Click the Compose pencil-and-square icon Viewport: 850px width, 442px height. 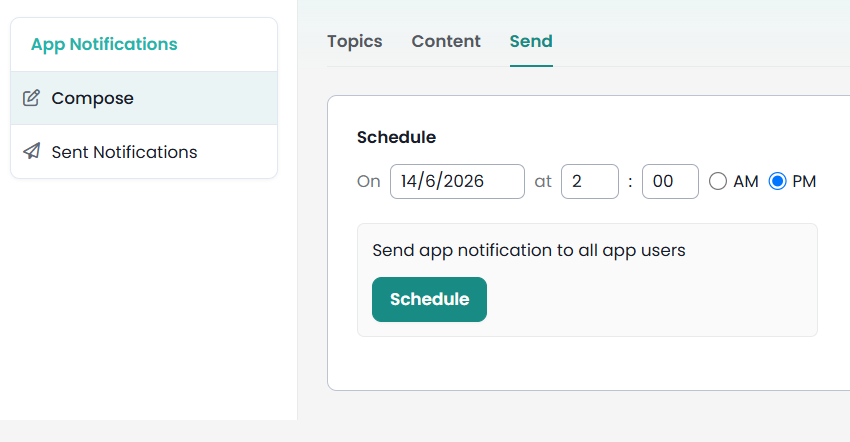tap(31, 98)
